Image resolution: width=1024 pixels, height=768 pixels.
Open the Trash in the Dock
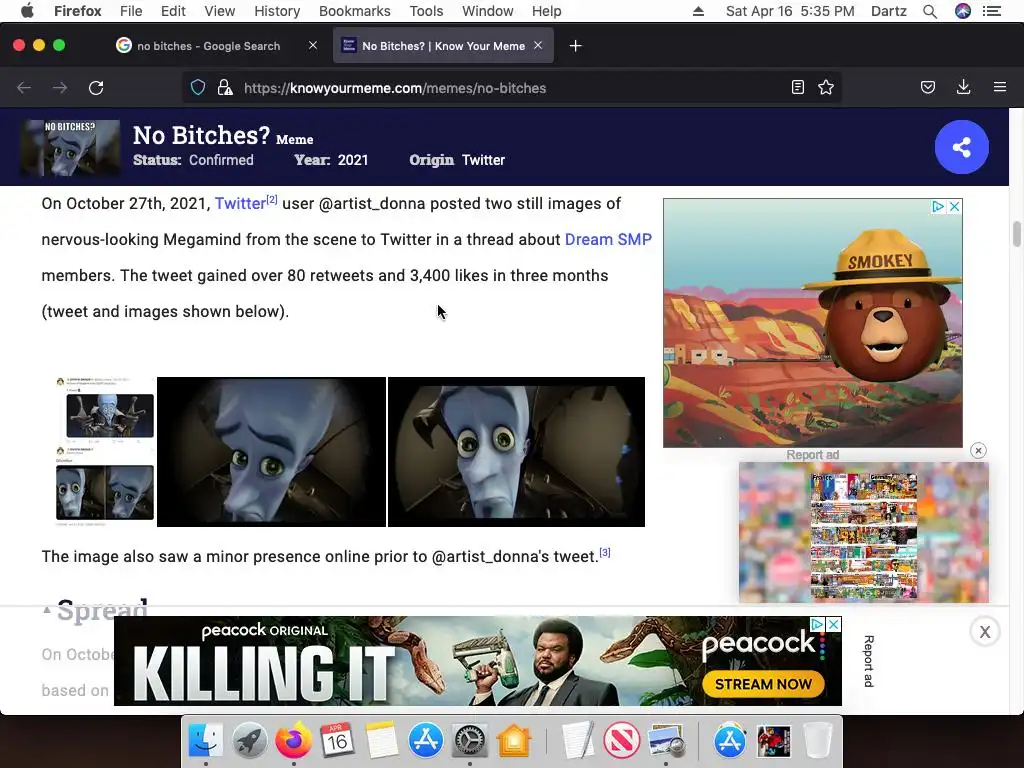click(x=818, y=741)
